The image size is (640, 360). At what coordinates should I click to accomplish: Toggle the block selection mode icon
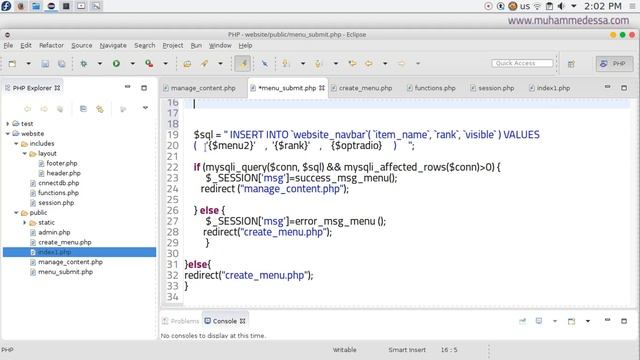(264, 64)
